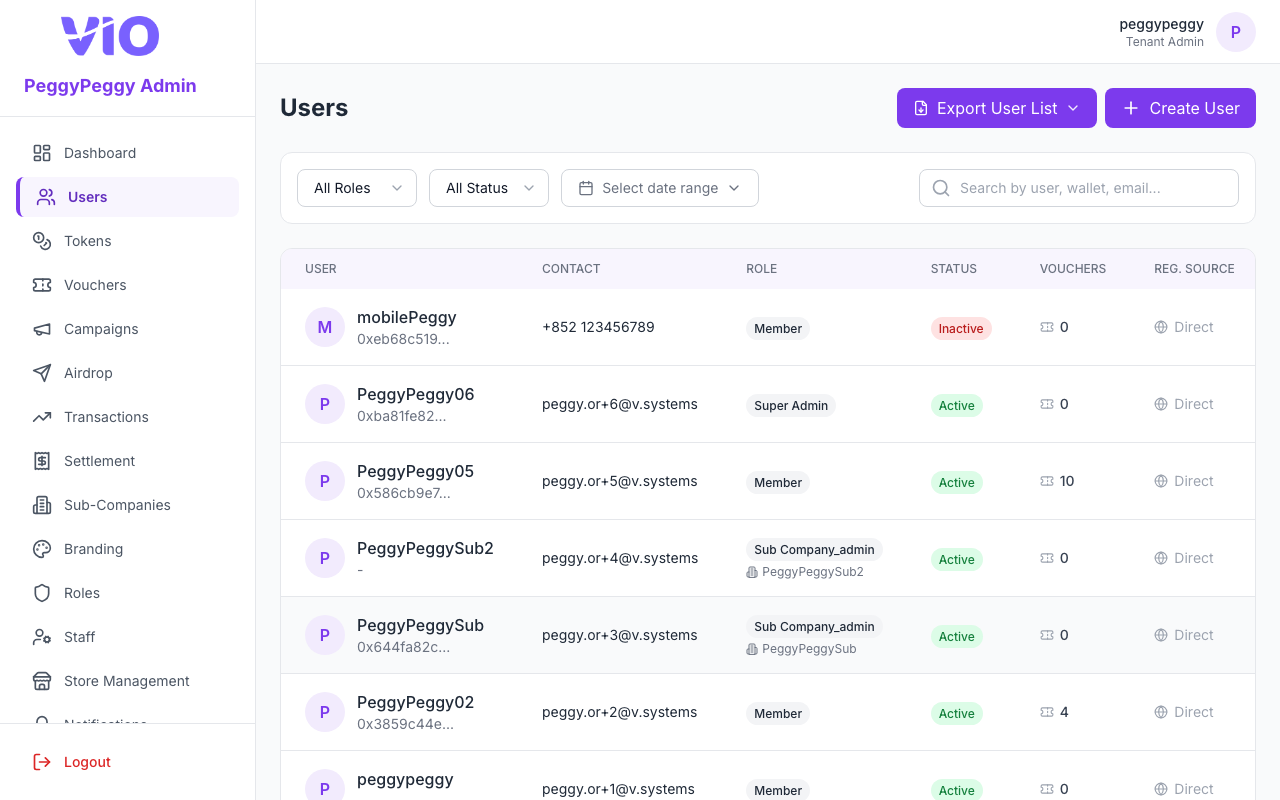Open user PeggyPeggySub by name
This screenshot has height=800, width=1280.
tap(420, 625)
